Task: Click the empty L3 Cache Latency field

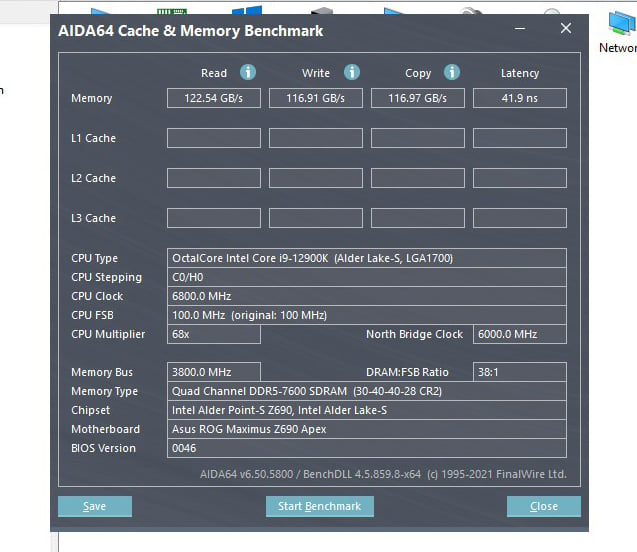Action: [520, 218]
